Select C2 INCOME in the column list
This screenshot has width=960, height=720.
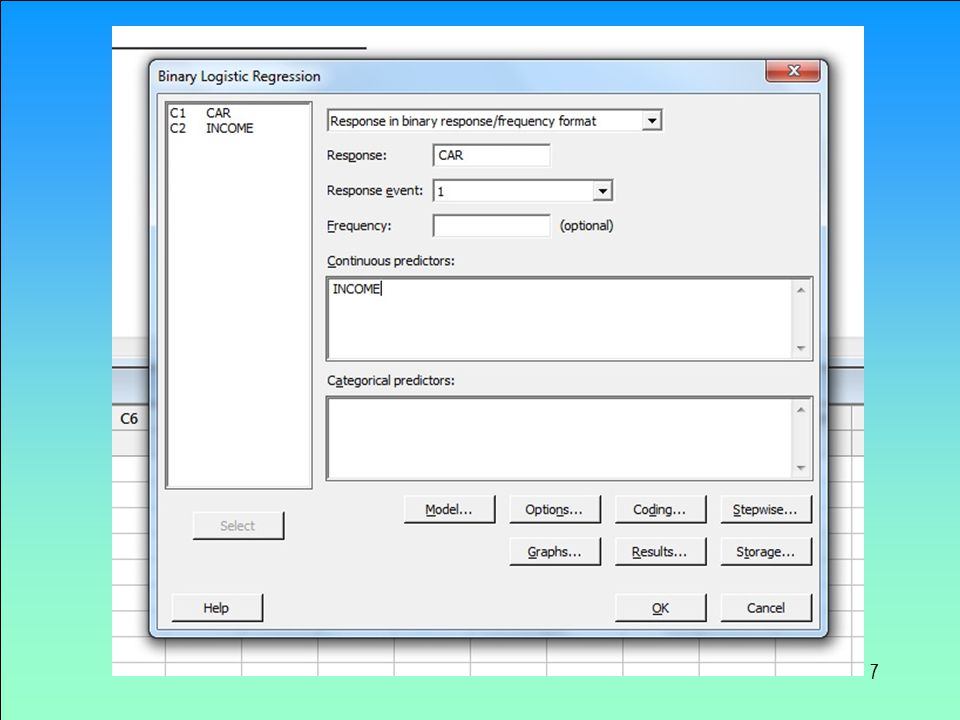point(211,129)
